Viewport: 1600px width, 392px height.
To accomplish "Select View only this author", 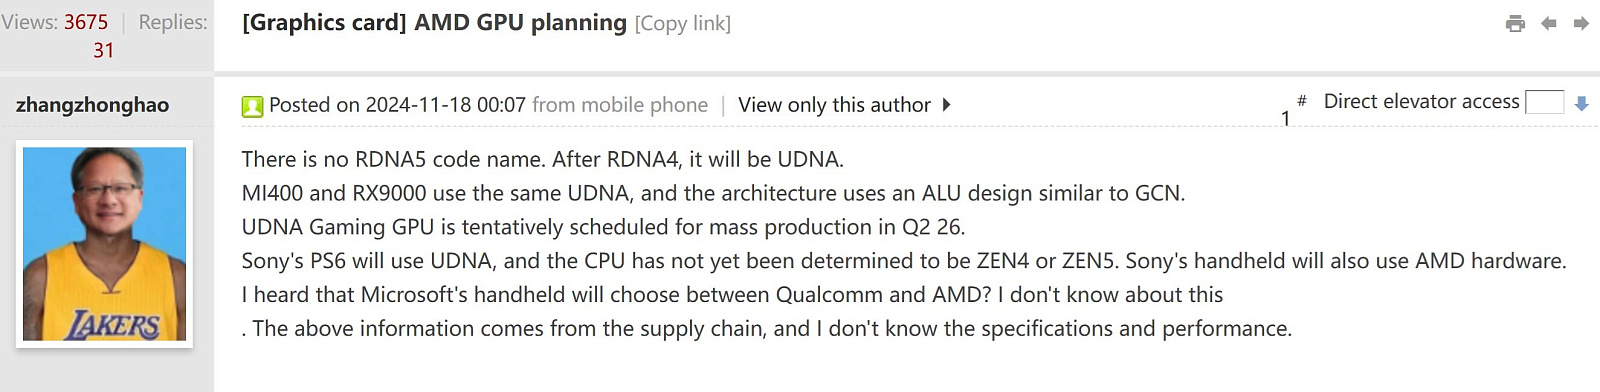I will click(834, 105).
